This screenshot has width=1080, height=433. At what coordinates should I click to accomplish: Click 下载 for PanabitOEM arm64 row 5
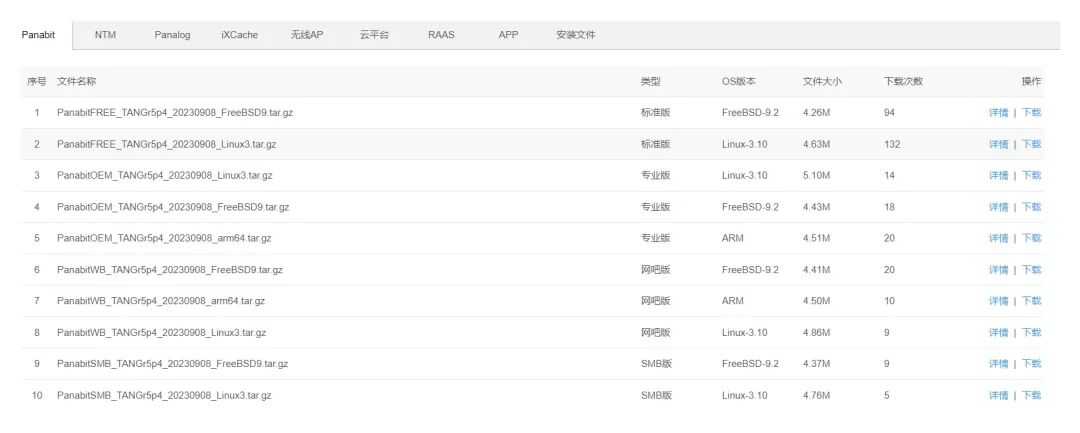1031,238
